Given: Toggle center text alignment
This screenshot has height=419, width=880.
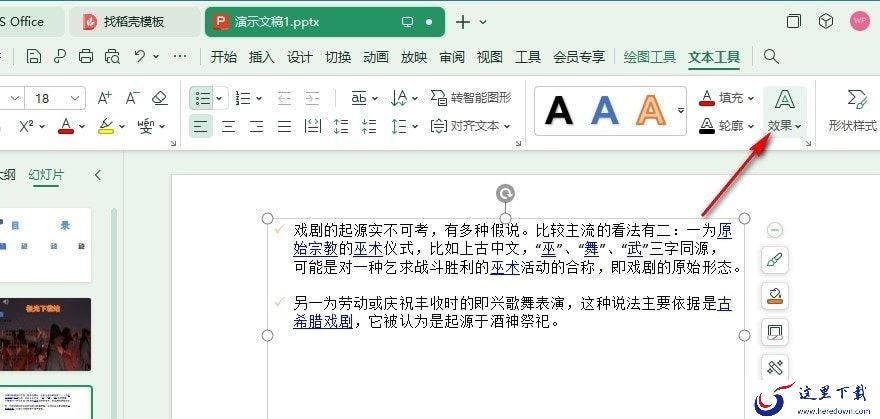Looking at the screenshot, I should [228, 126].
